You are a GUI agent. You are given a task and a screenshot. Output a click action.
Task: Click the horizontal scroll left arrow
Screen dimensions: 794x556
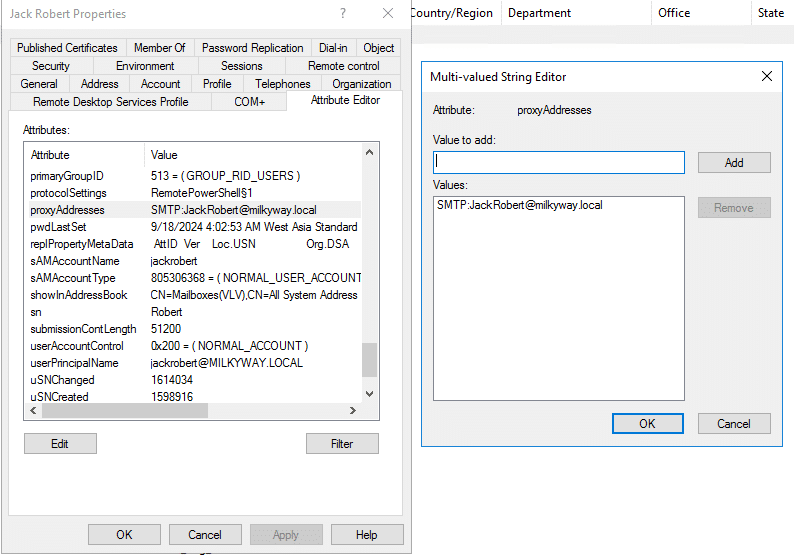pyautogui.click(x=33, y=411)
